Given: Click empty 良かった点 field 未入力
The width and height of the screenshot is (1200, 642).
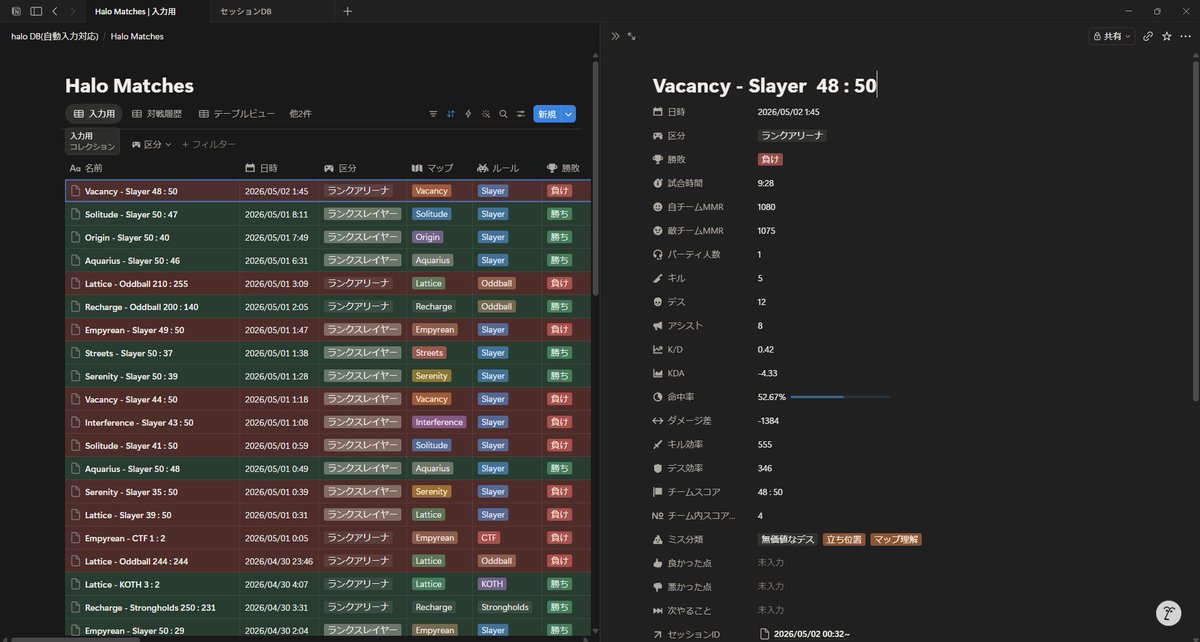Looking at the screenshot, I should click(771, 563).
